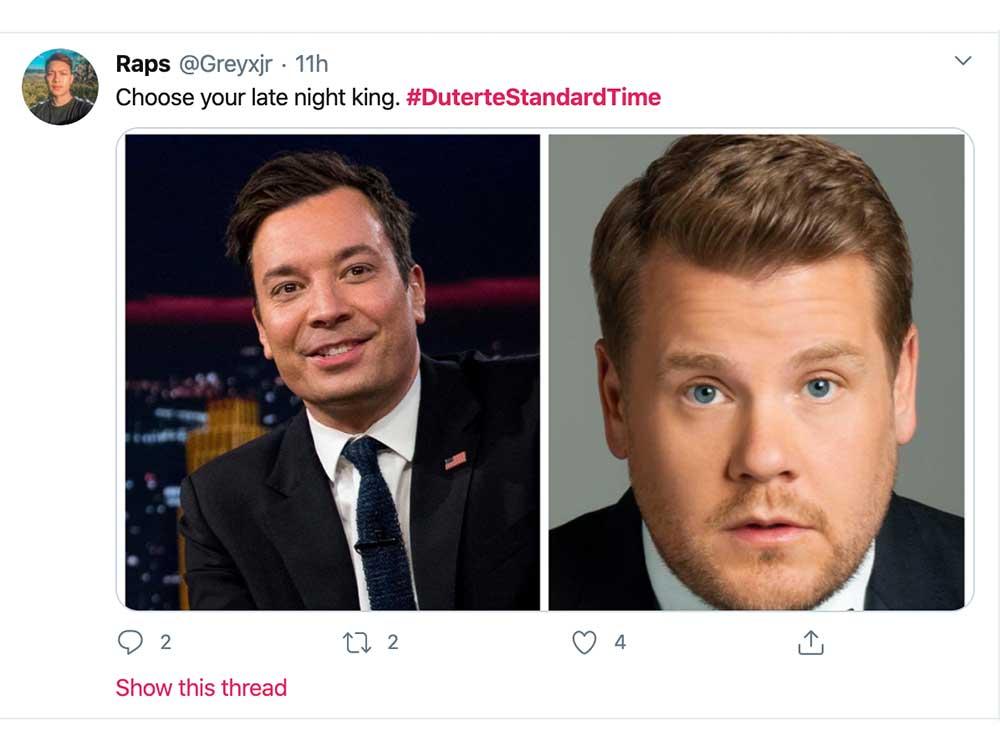Click the like count number 4
Image resolution: width=1000 pixels, height=750 pixels.
coord(620,643)
